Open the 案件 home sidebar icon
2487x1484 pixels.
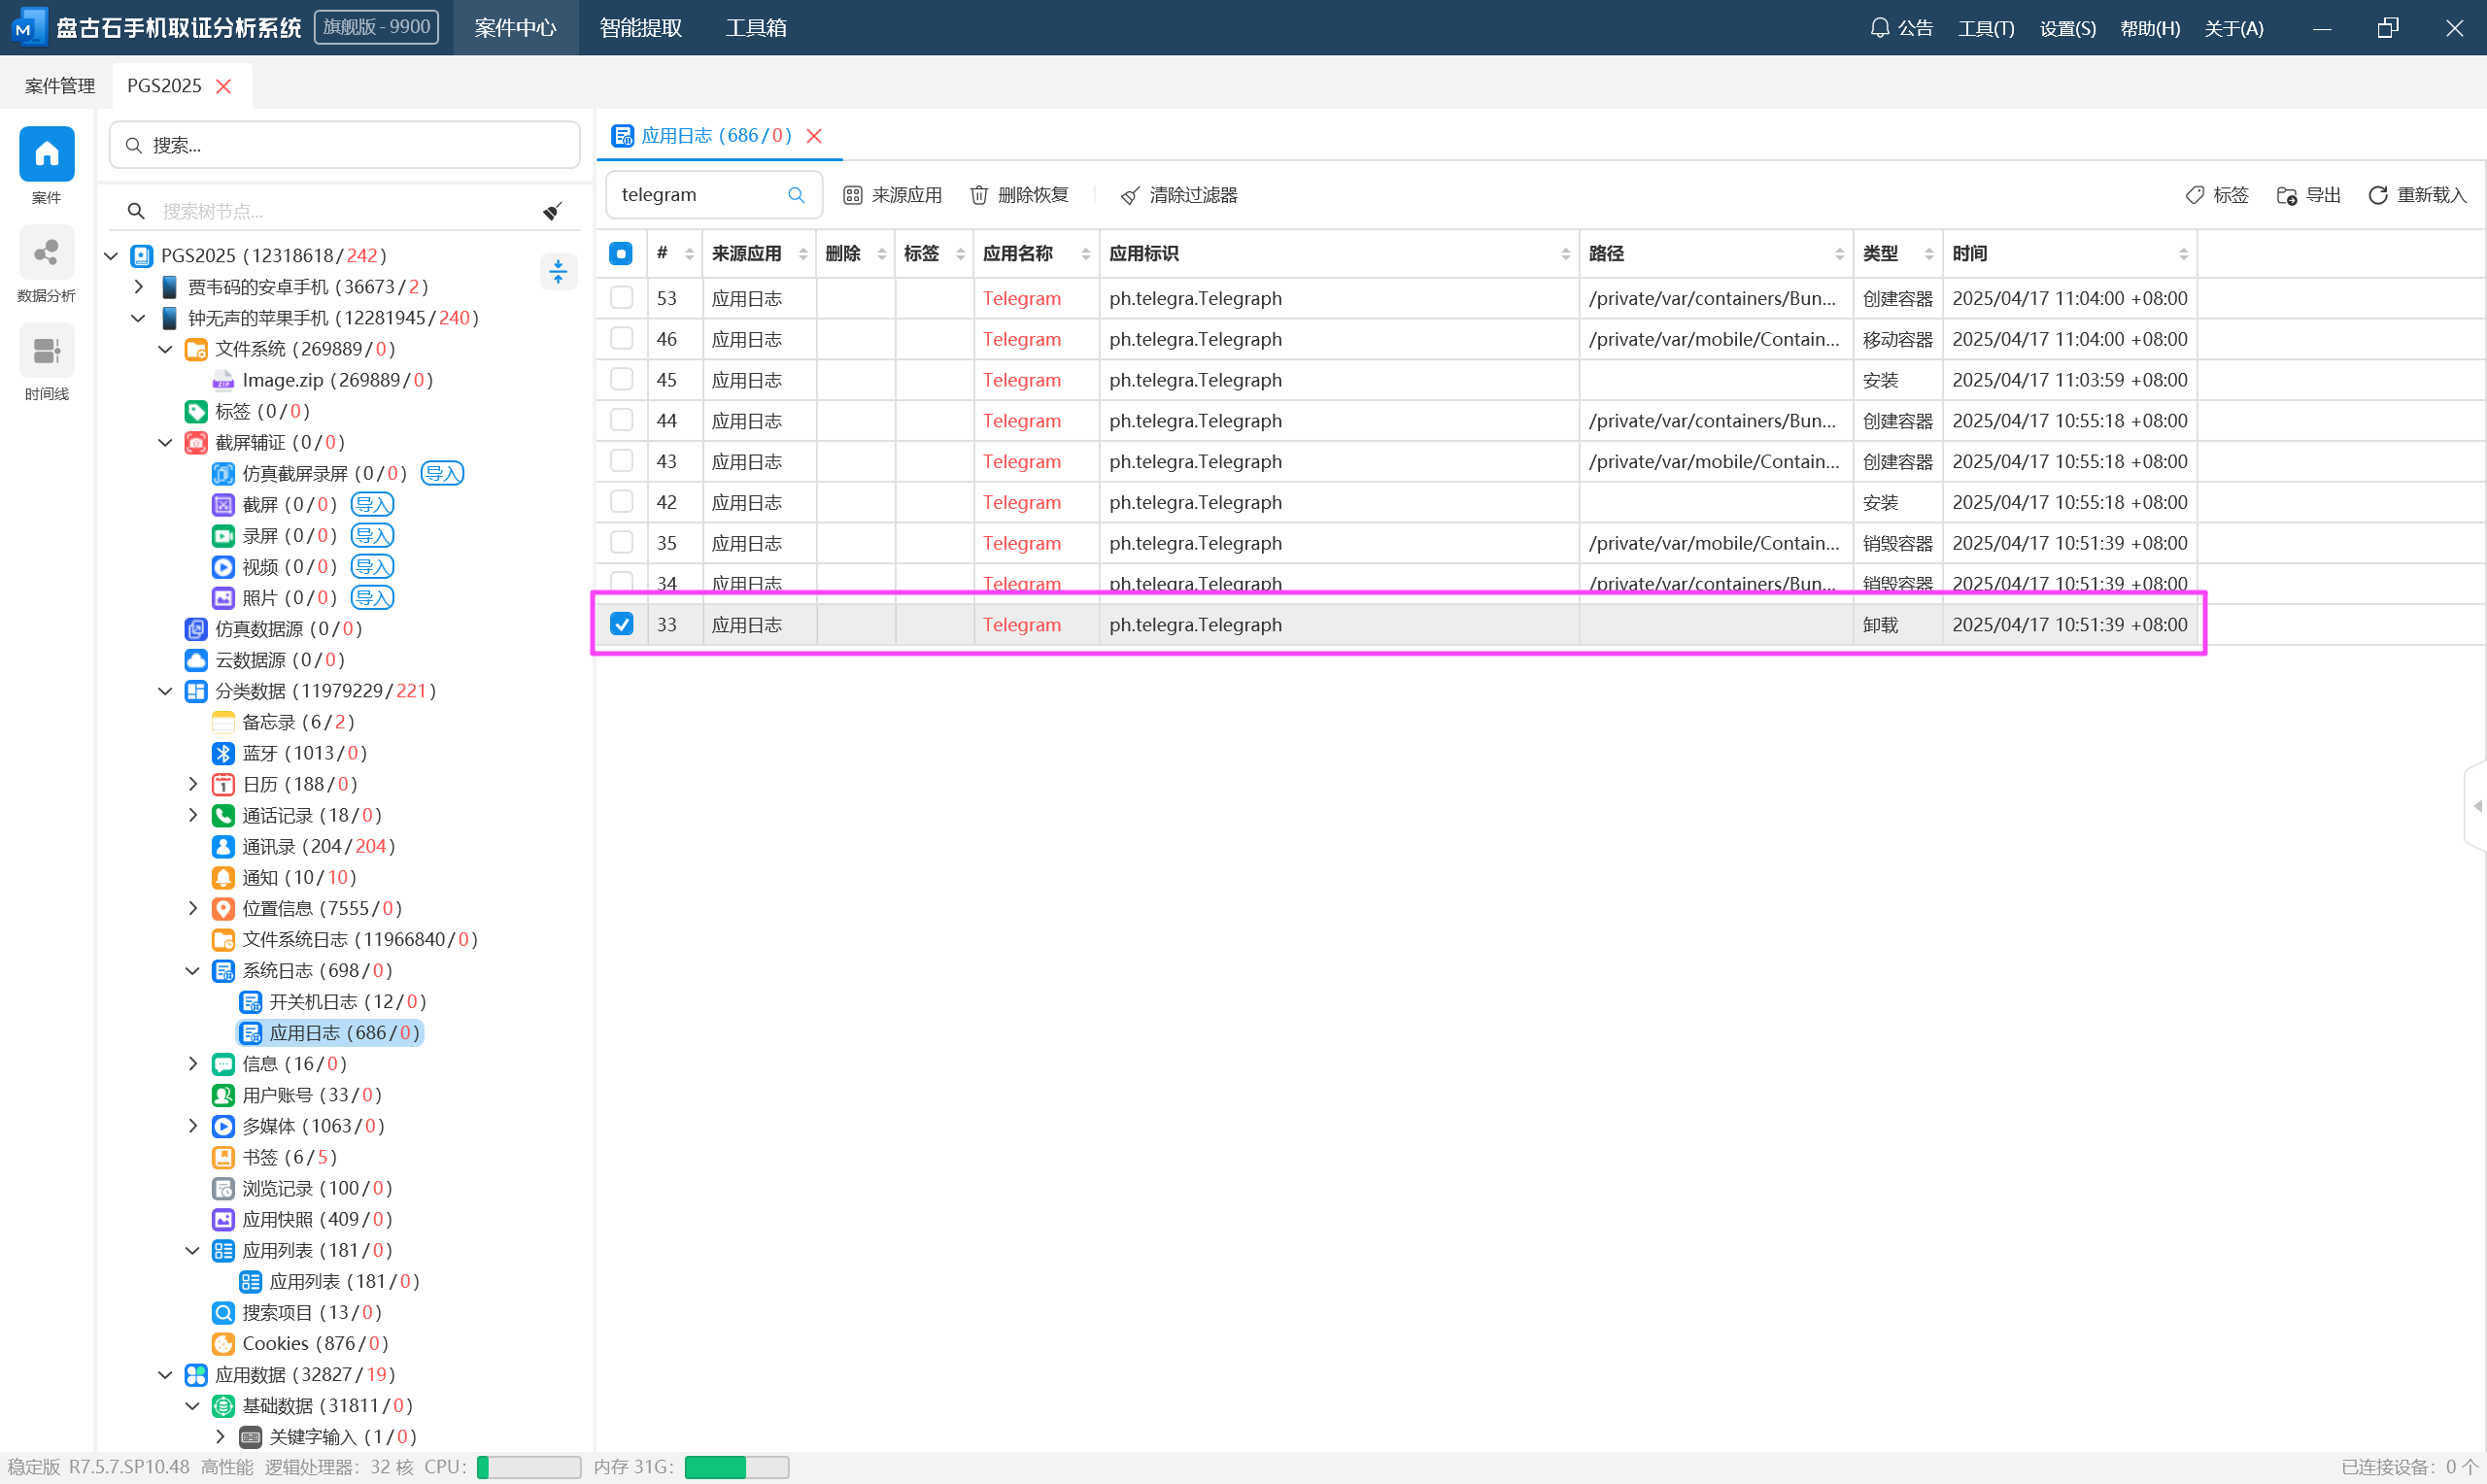click(x=46, y=154)
